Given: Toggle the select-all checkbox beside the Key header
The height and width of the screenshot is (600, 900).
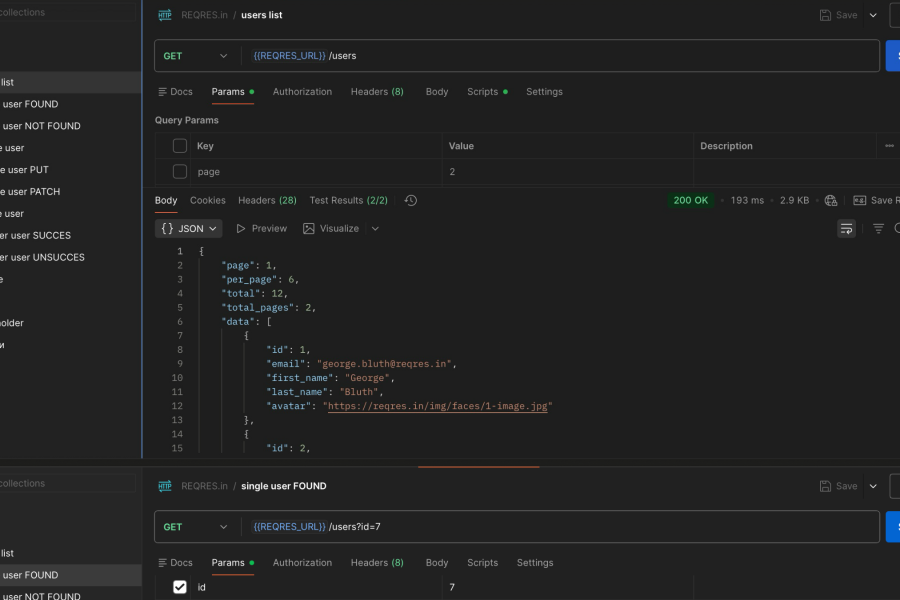Looking at the screenshot, I should click(180, 146).
